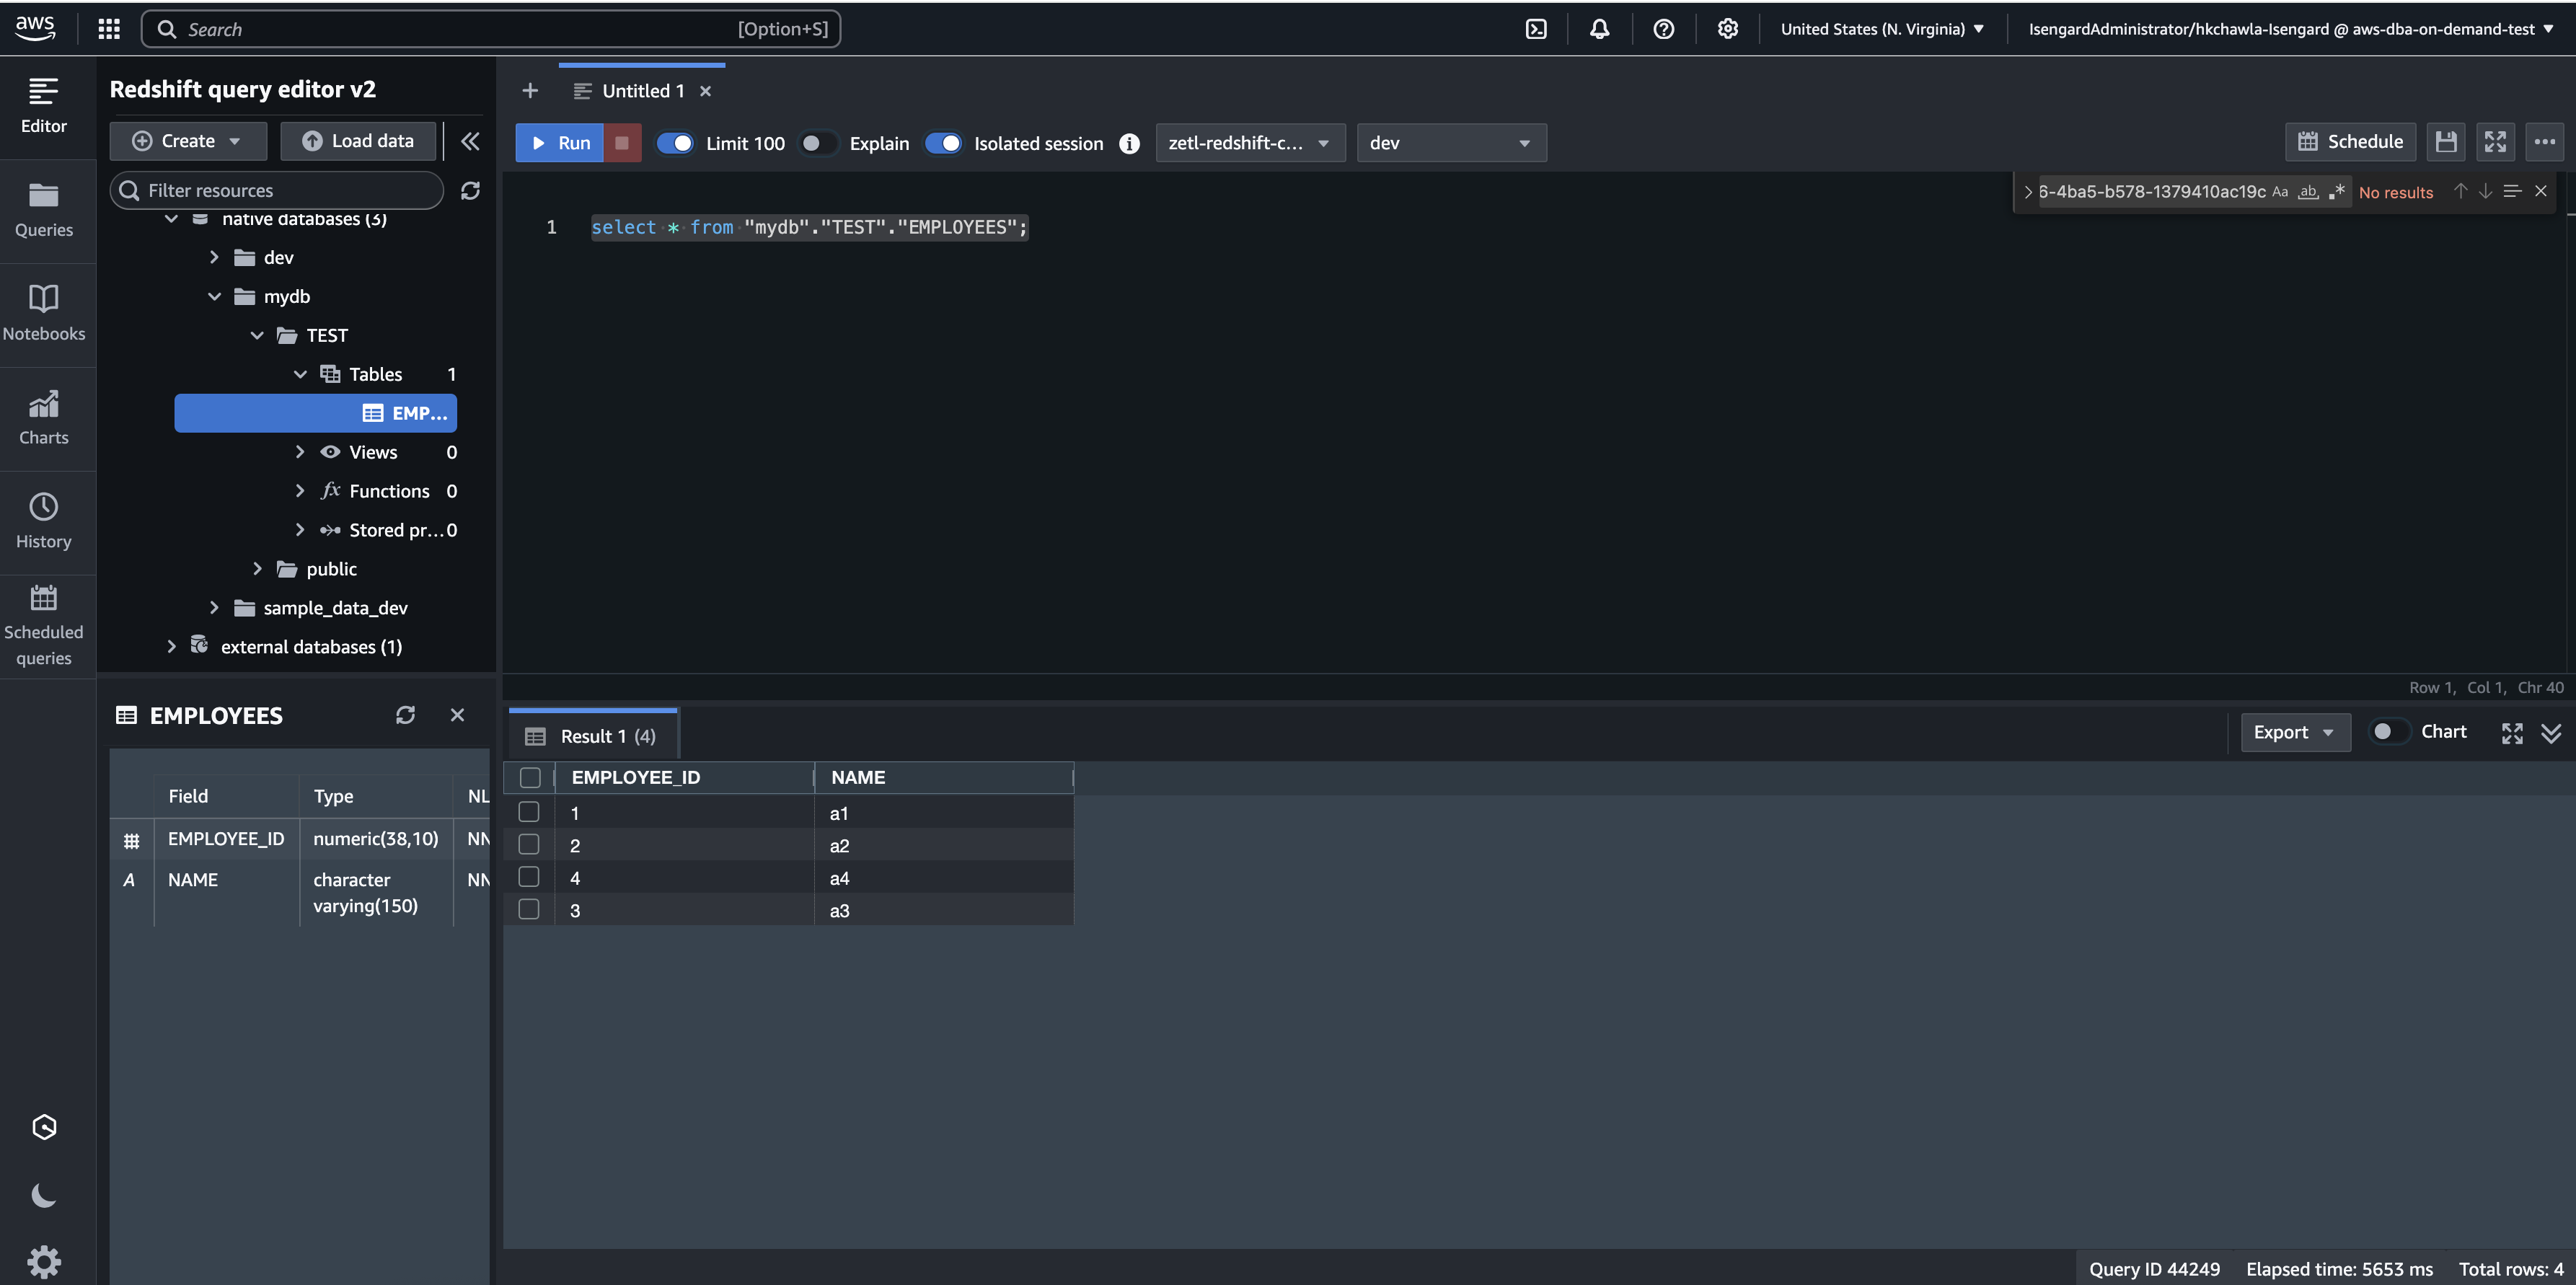Image resolution: width=2576 pixels, height=1285 pixels.
Task: Launch the CloudShell icon in the top bar
Action: coord(1536,29)
